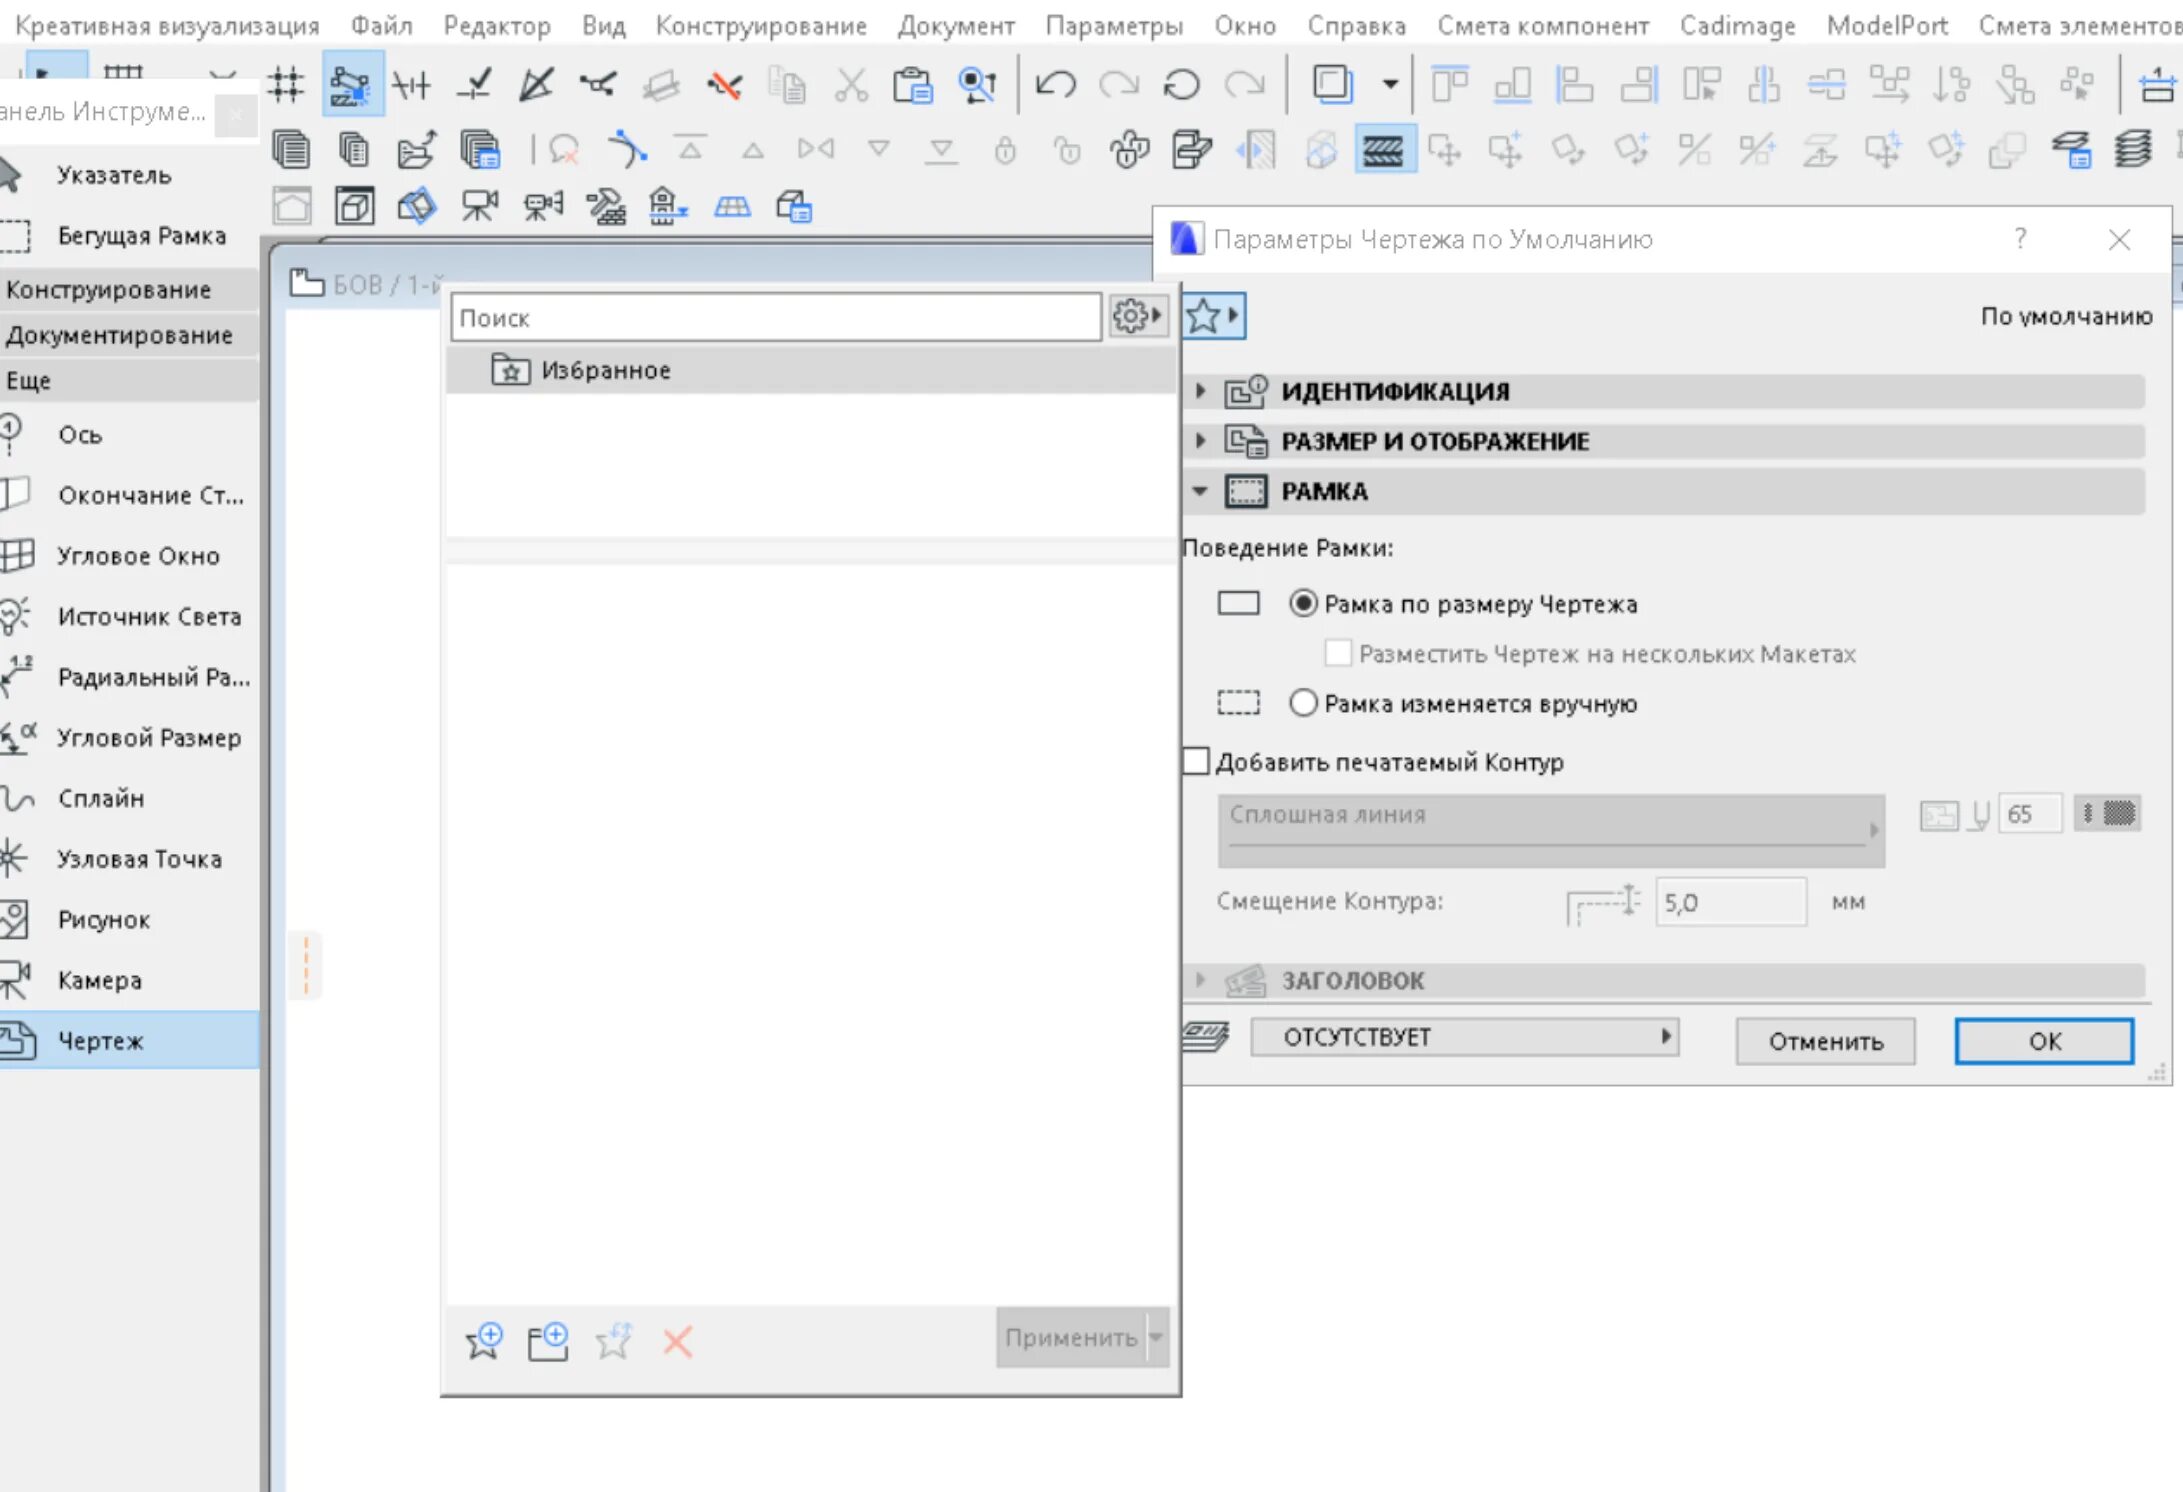Click new favorite star-plus icon
The width and height of the screenshot is (2183, 1492).
484,1341
